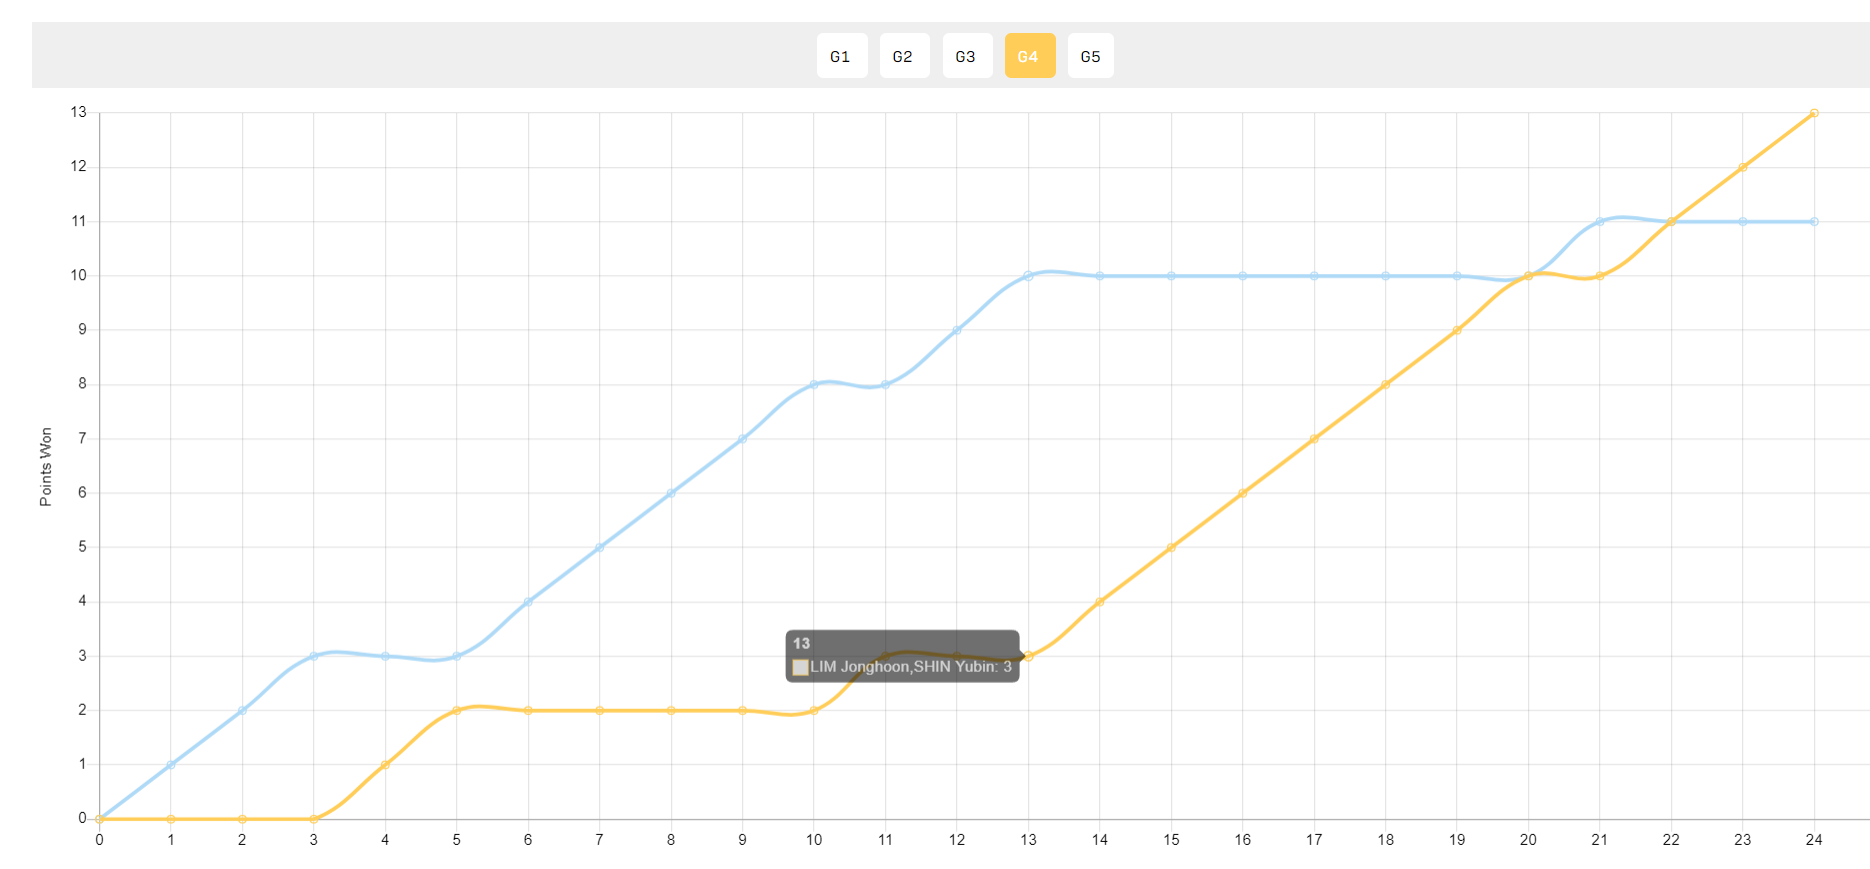The height and width of the screenshot is (869, 1870).
Task: Click blue data point at rally 10
Action: (x=814, y=385)
